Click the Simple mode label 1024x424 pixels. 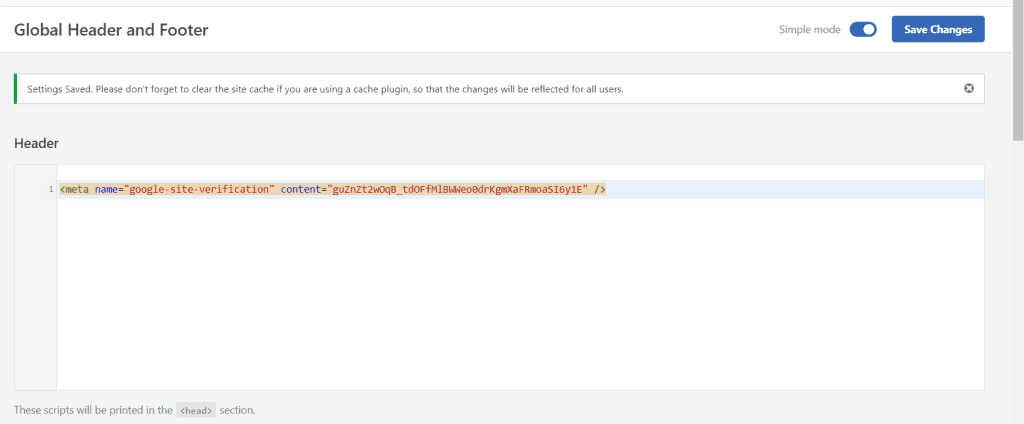809,30
